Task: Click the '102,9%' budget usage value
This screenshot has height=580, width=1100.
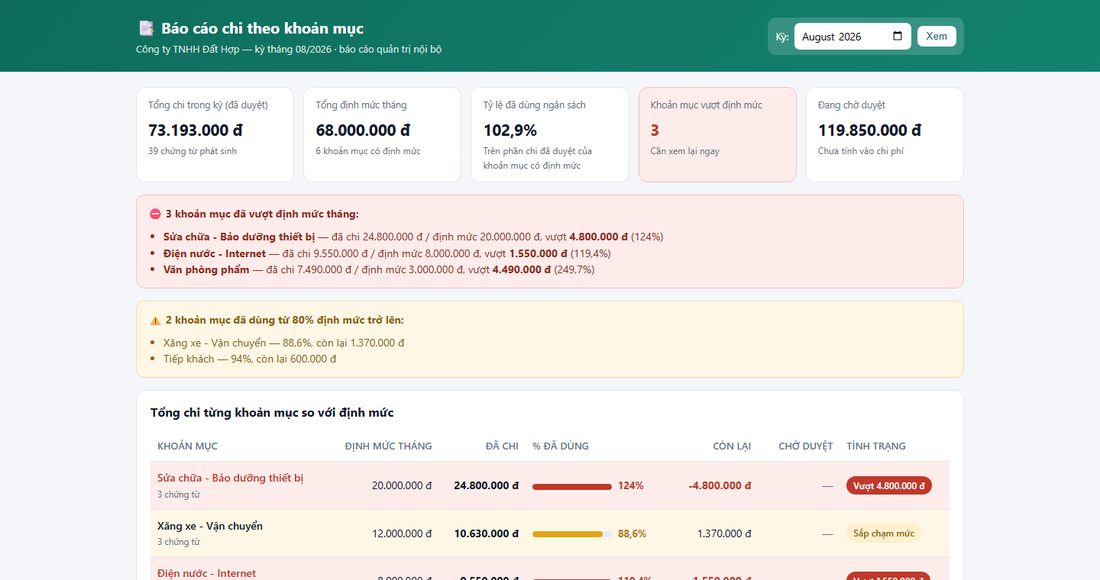Action: point(510,130)
